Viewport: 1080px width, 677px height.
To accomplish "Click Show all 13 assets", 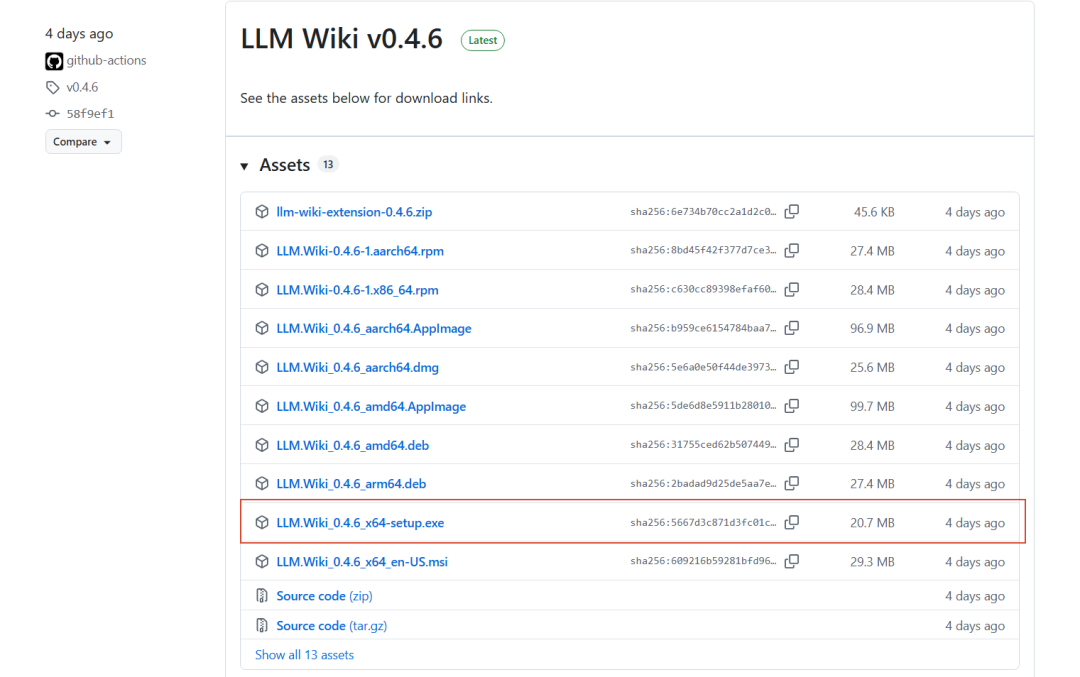I will coord(304,655).
